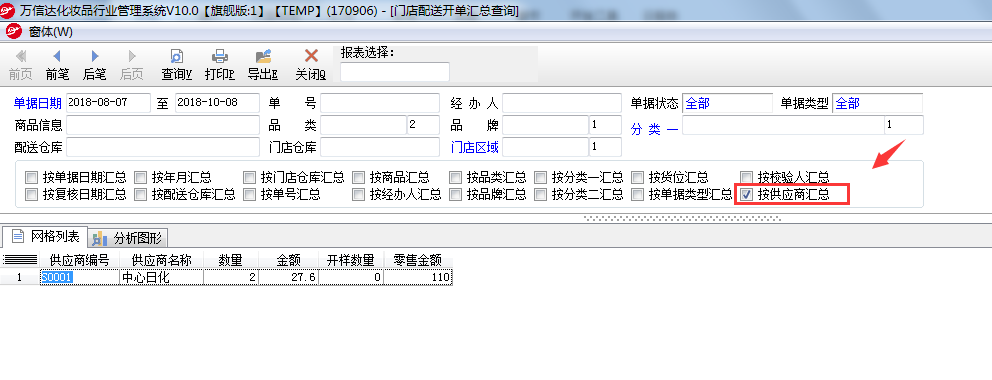Click the 窗体 menu bar logo icon
Screen dimensions: 992x380
tap(13, 31)
